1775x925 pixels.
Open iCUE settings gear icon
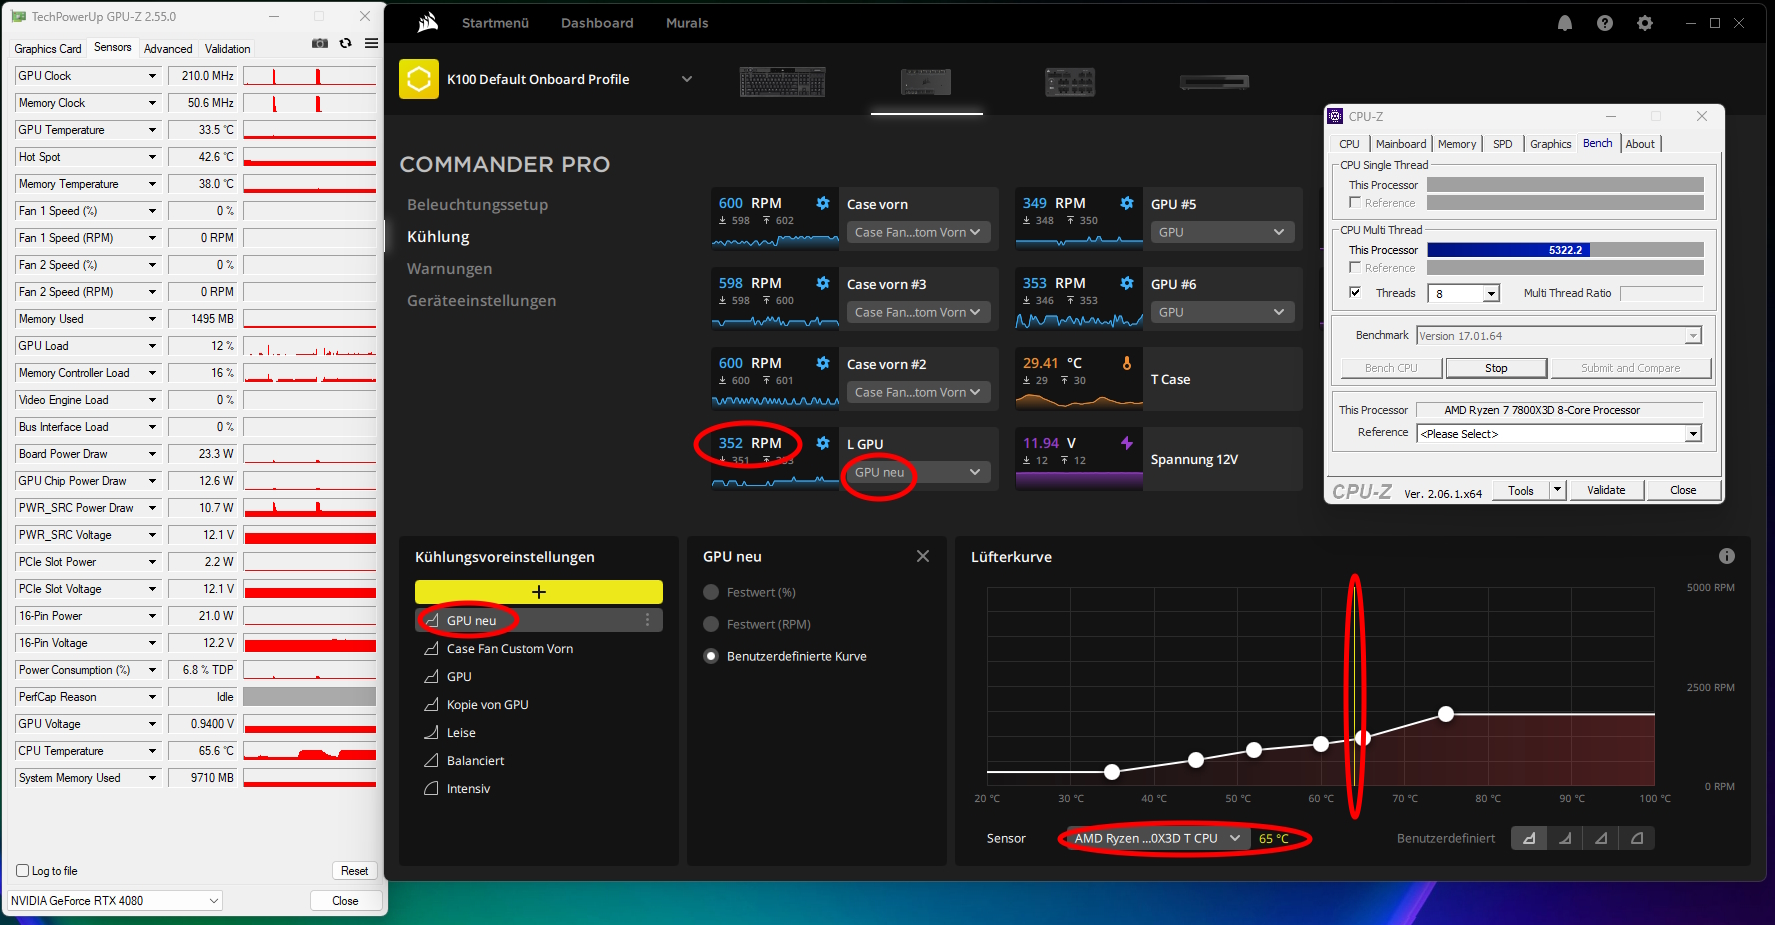[x=1645, y=23]
